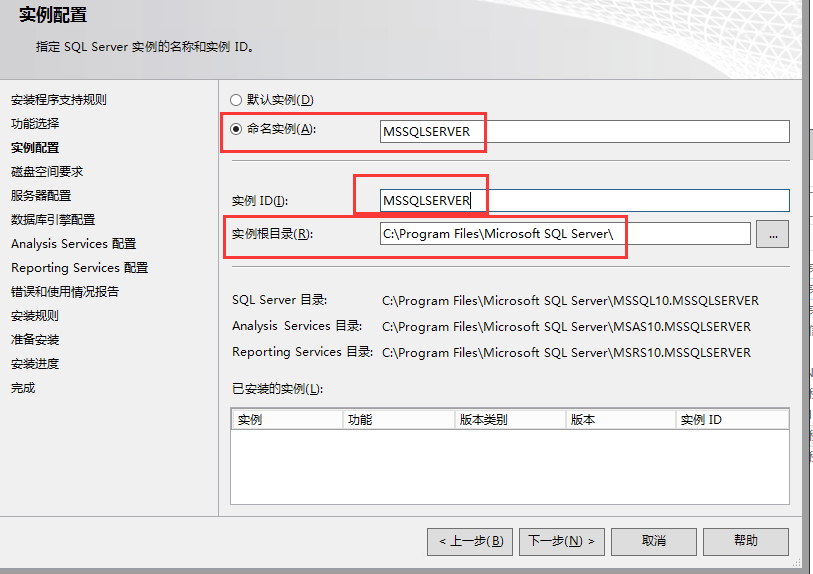The image size is (813, 574).
Task: Select the 命名实例(A) radio button
Action: [236, 129]
